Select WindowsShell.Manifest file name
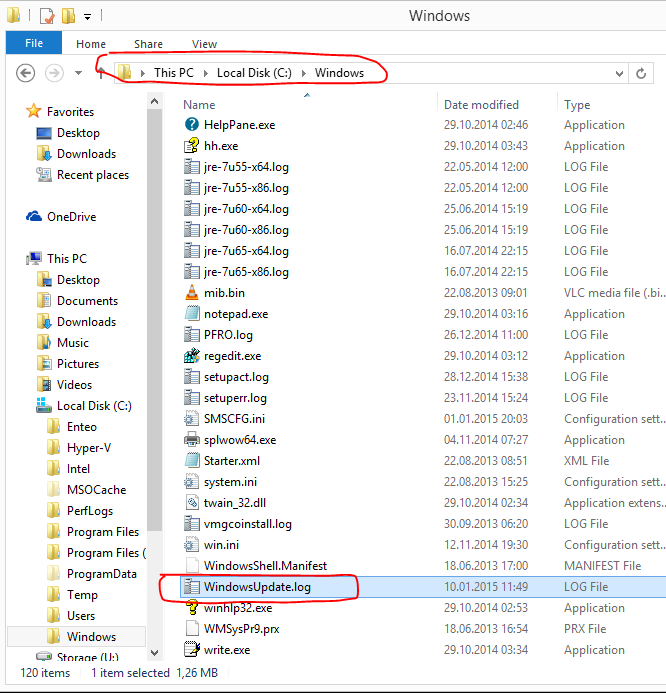The height and width of the screenshot is (693, 666). point(265,566)
